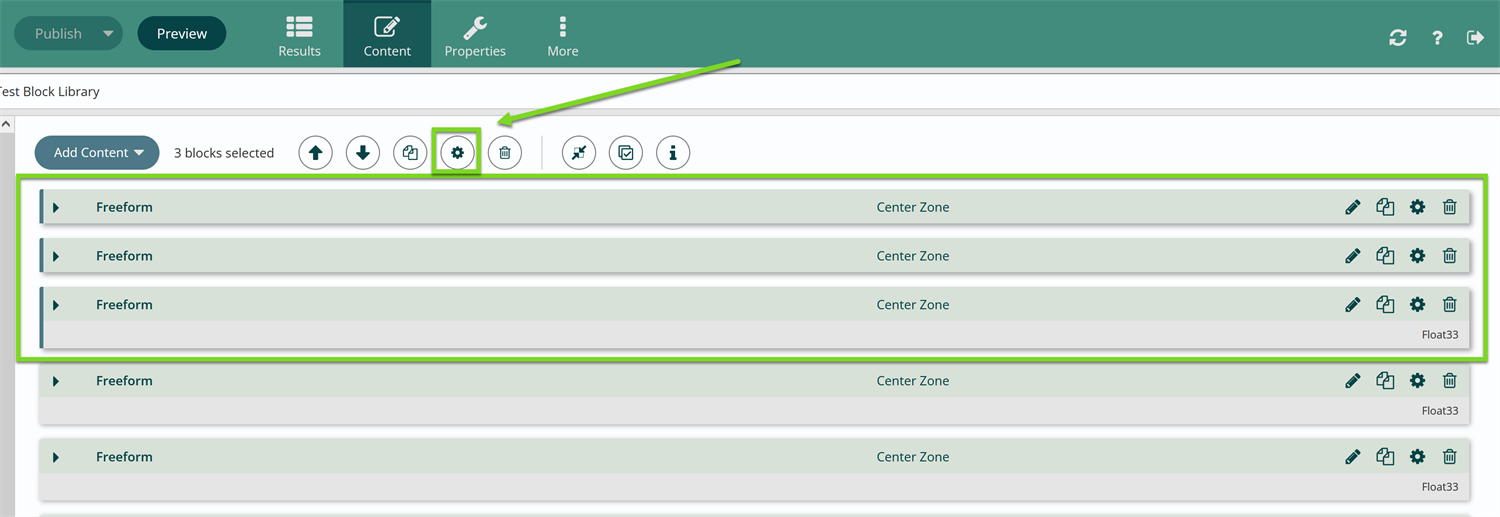The image size is (1500, 517).
Task: Switch to the Results tab
Action: 300,35
